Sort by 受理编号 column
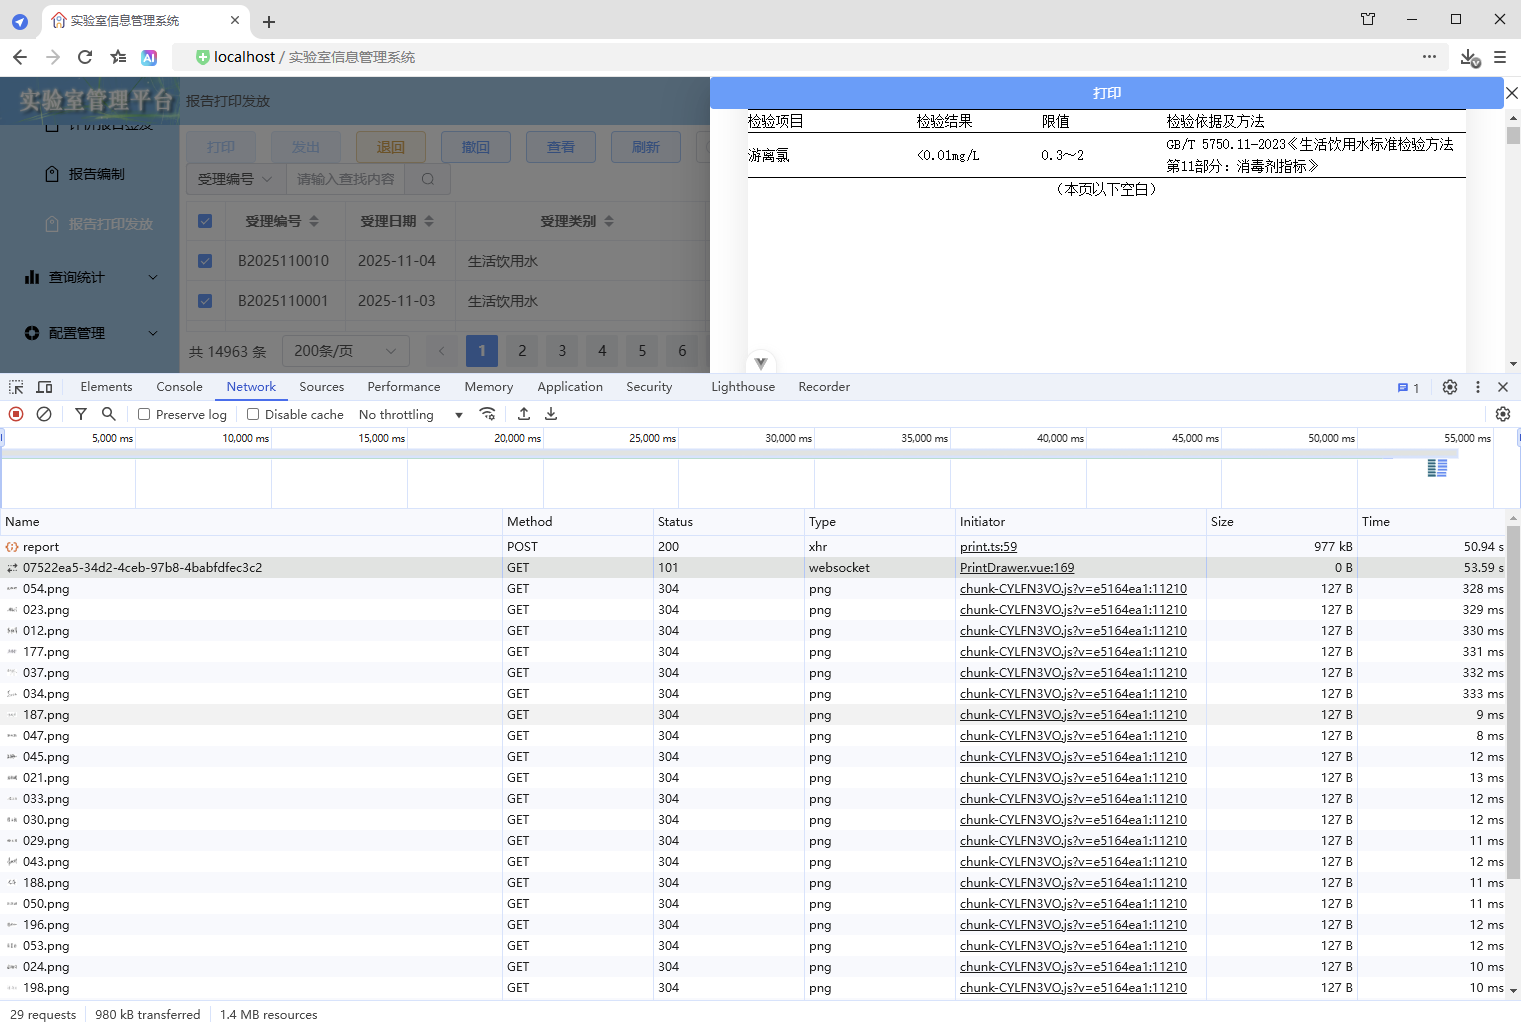The image size is (1521, 1027). (x=282, y=221)
